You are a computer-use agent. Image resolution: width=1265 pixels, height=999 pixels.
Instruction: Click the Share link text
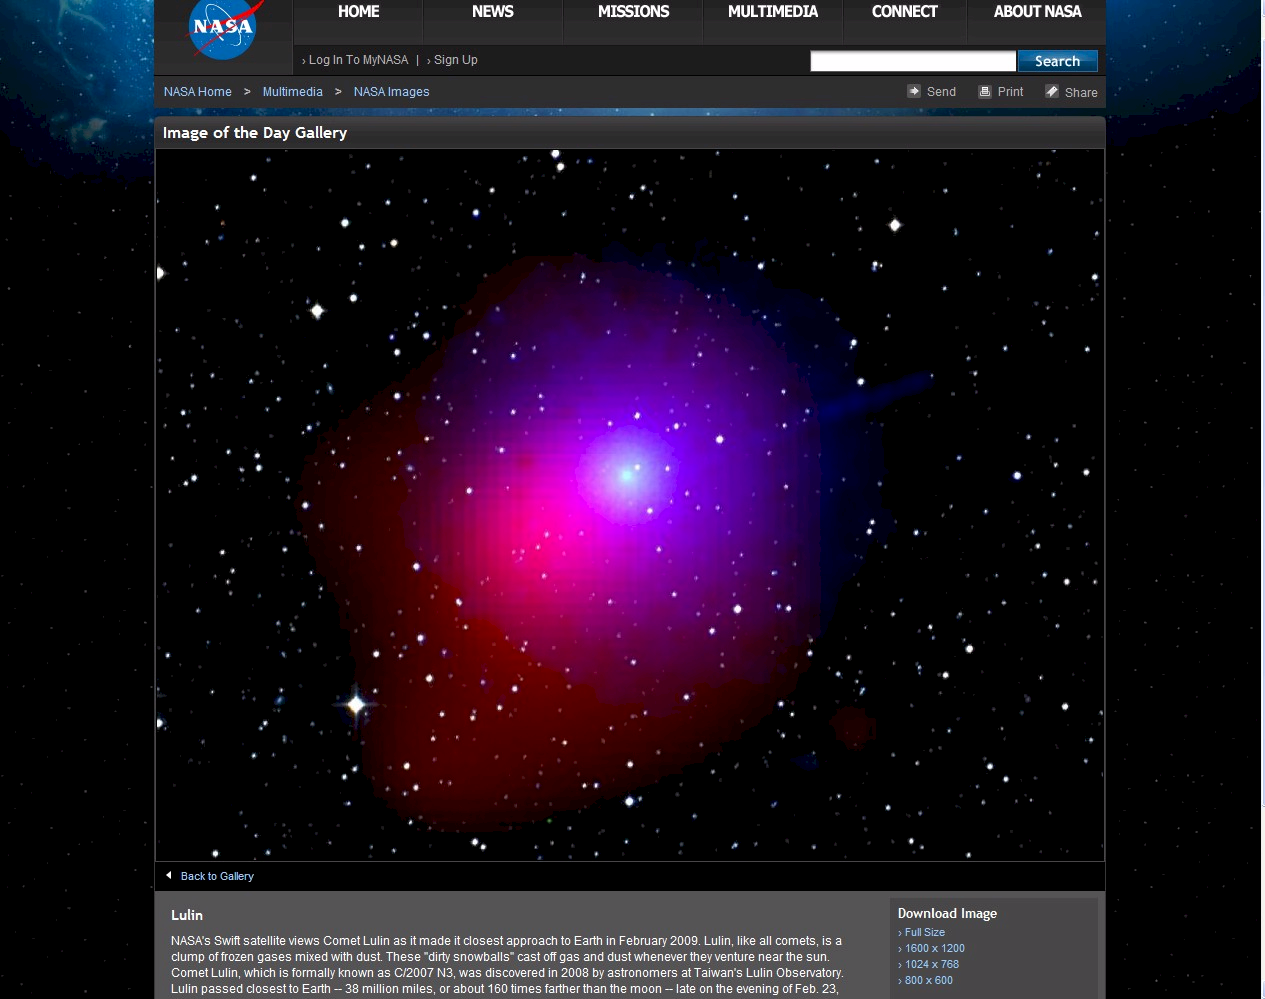pos(1081,92)
